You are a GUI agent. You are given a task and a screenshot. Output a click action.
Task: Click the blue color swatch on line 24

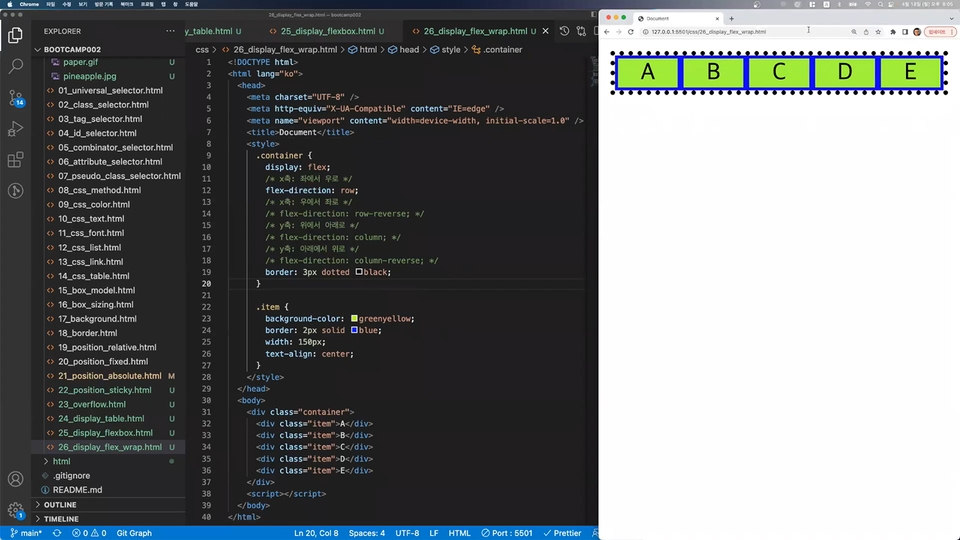354,330
